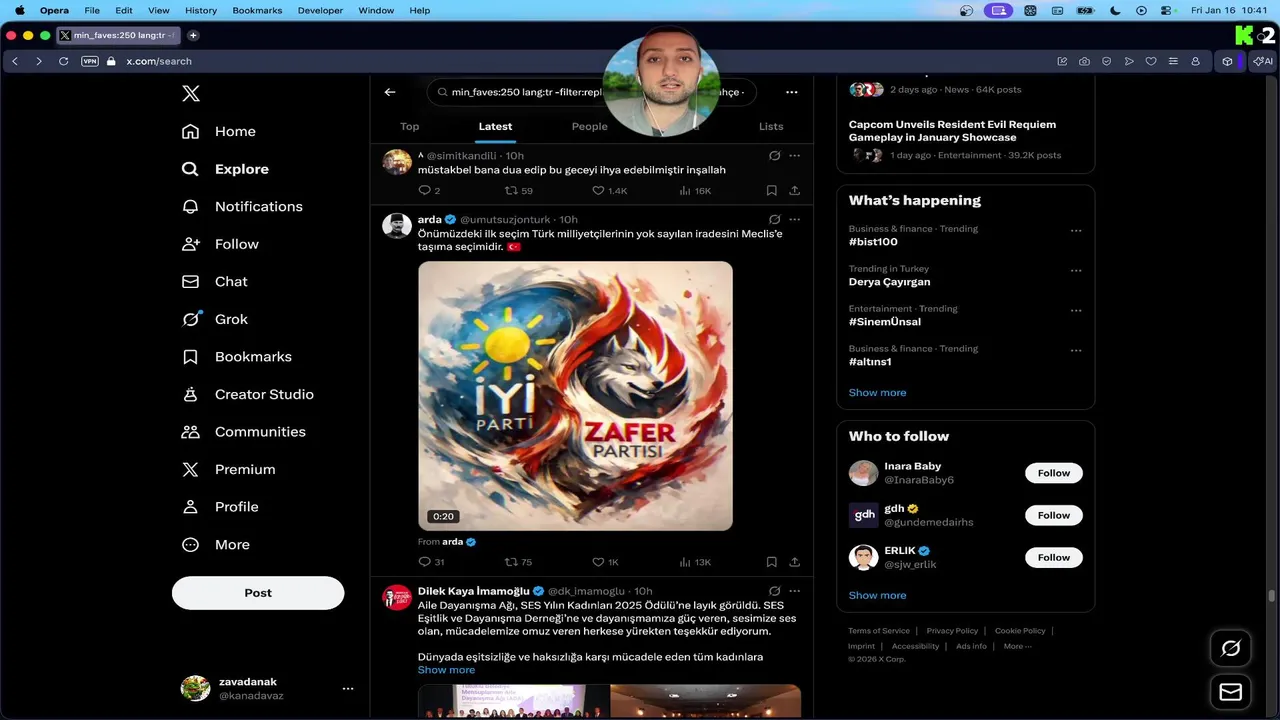The image size is (1280, 720).
Task: Follow ERLIK account
Action: (x=1053, y=557)
